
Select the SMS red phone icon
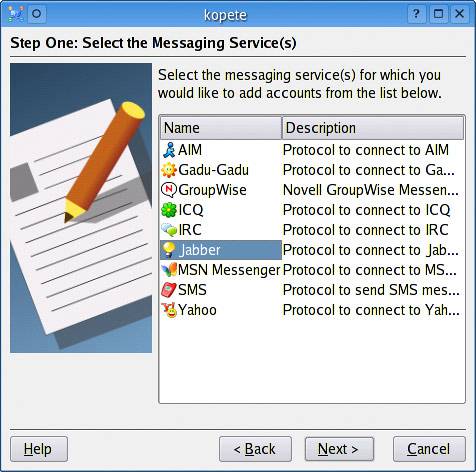click(x=169, y=290)
